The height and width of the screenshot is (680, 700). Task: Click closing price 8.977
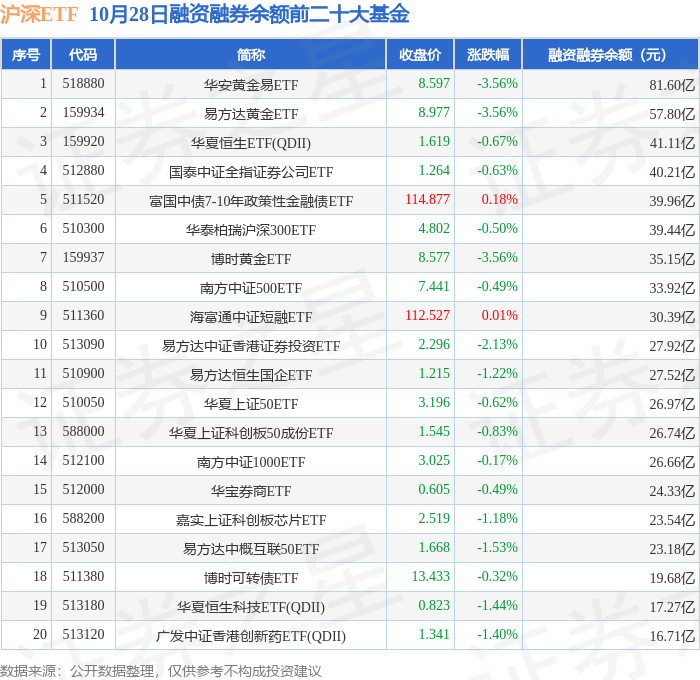434,113
